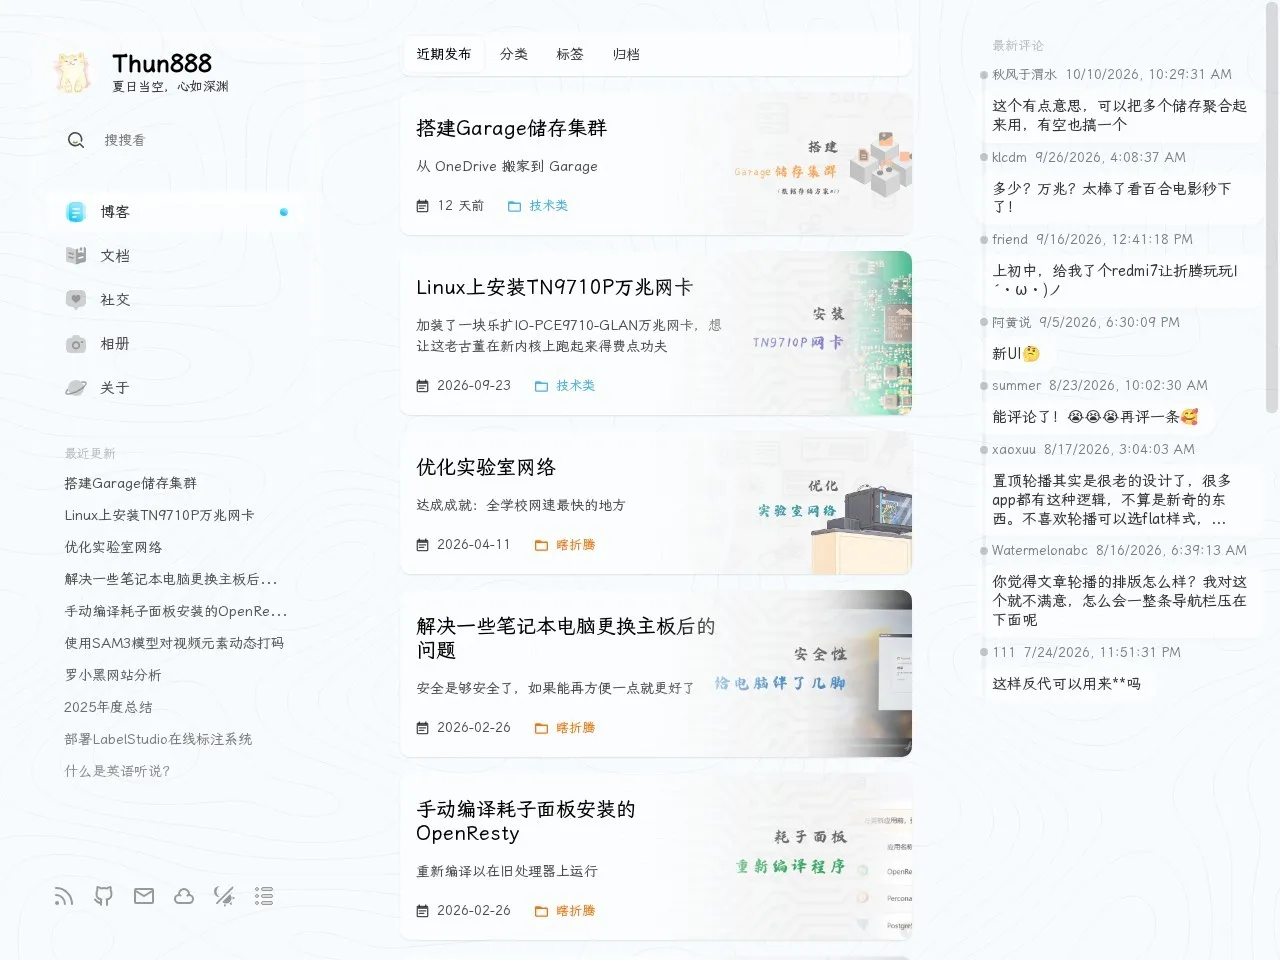This screenshot has width=1280, height=960.
Task: Click the search magnifier icon
Action: click(x=76, y=140)
